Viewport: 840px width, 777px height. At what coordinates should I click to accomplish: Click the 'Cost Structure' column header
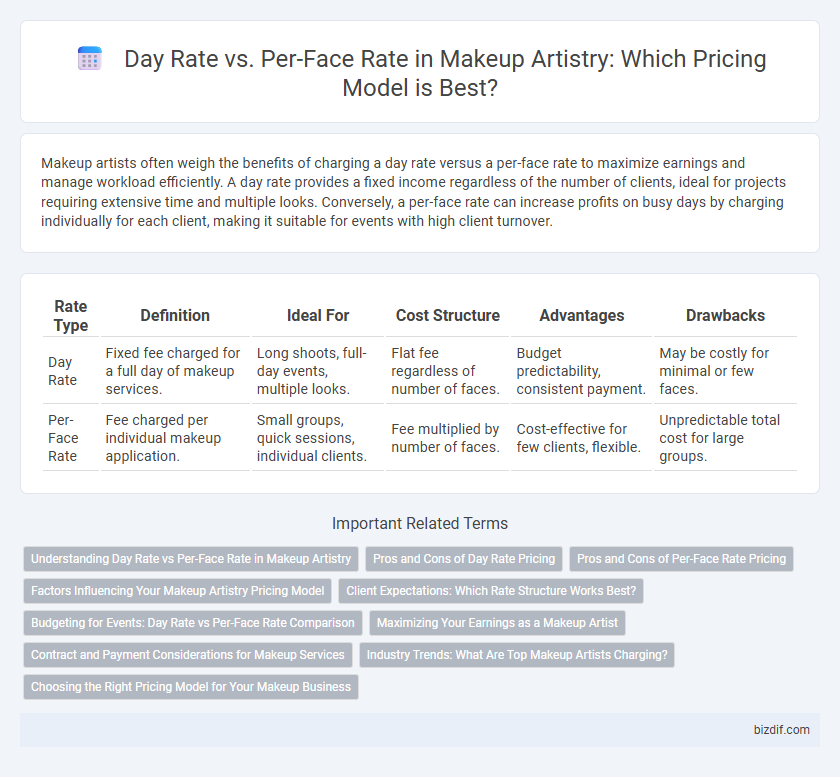[x=448, y=316]
